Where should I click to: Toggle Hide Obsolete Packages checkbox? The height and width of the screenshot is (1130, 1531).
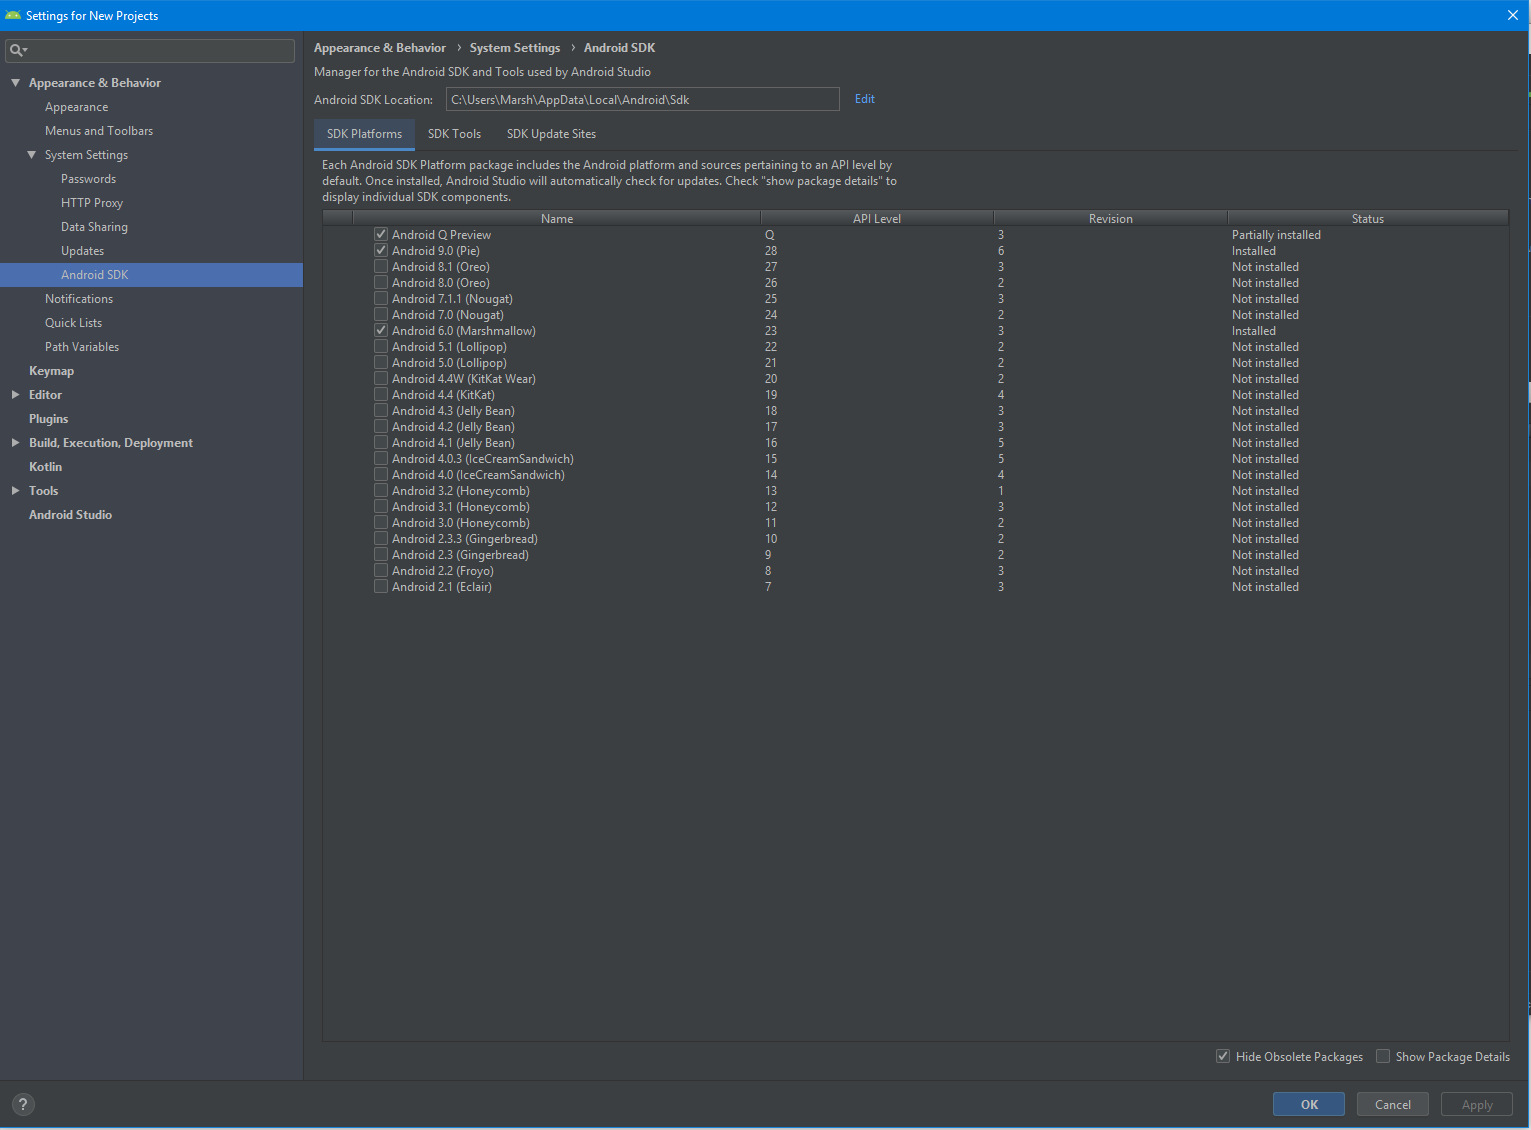point(1223,1056)
